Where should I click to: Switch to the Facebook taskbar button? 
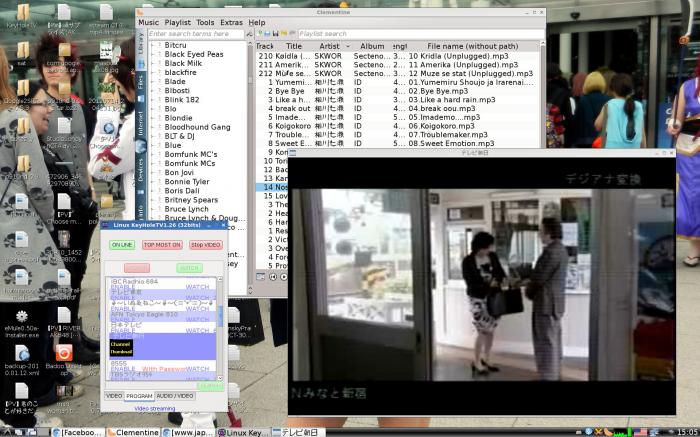(78, 432)
